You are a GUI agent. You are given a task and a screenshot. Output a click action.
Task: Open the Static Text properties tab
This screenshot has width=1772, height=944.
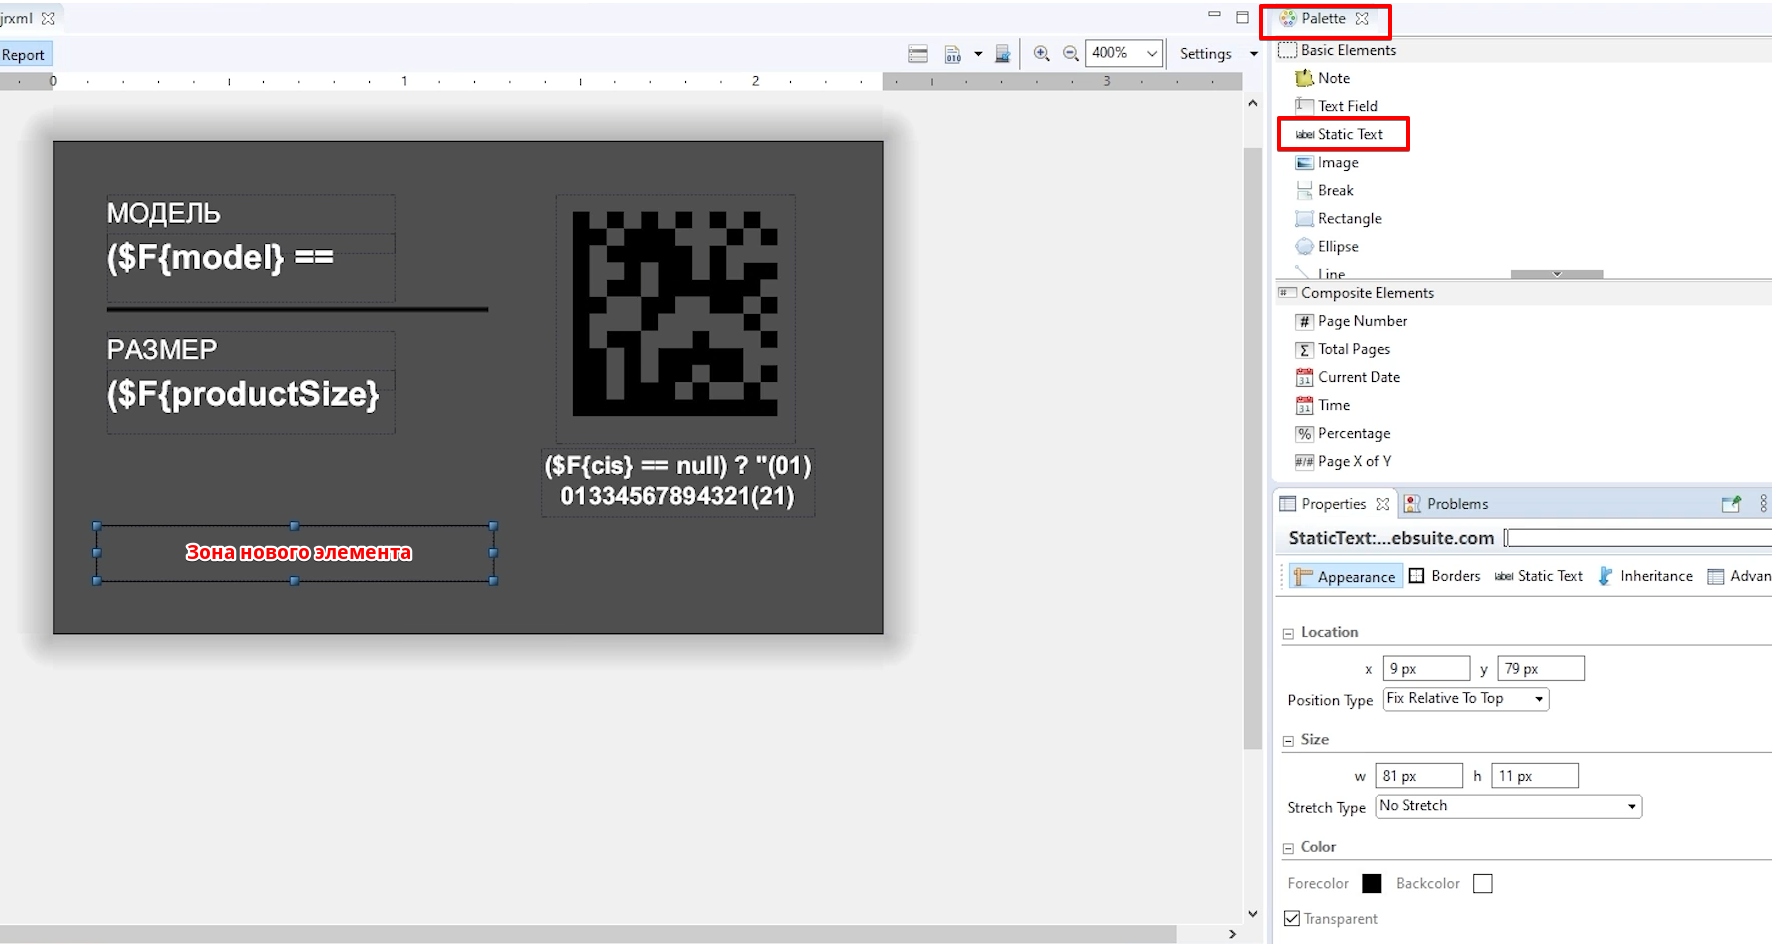click(1538, 576)
